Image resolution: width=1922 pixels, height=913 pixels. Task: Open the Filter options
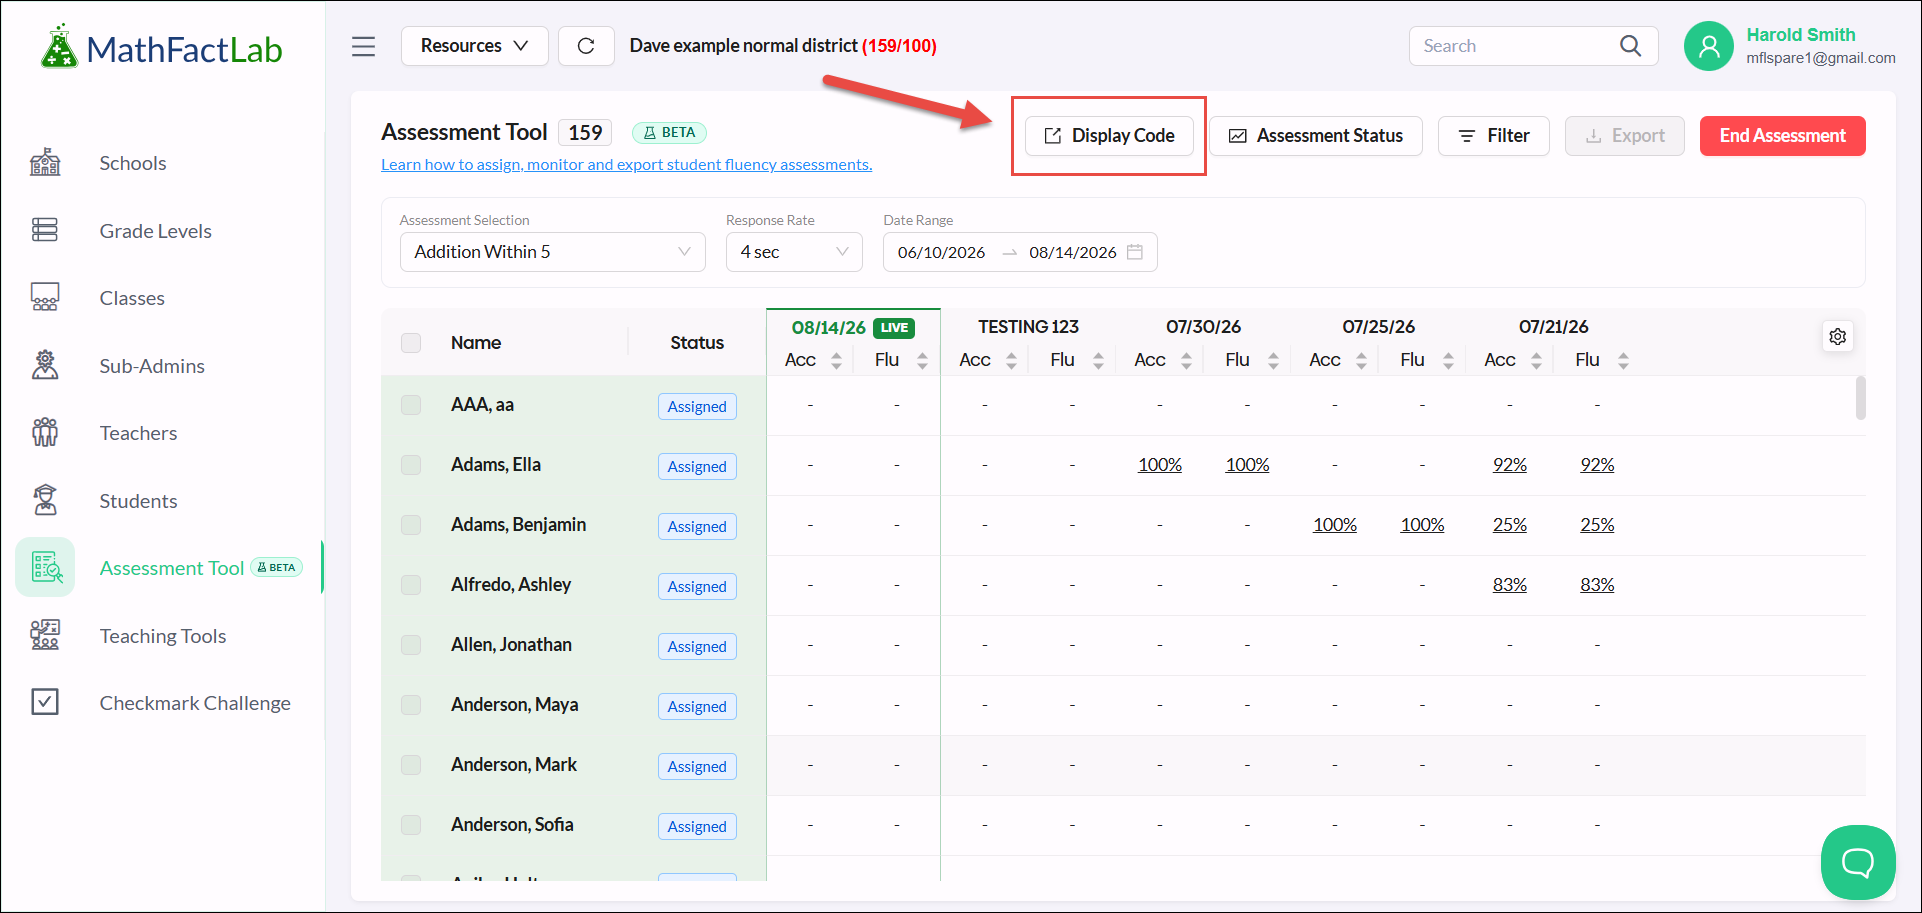(x=1494, y=136)
